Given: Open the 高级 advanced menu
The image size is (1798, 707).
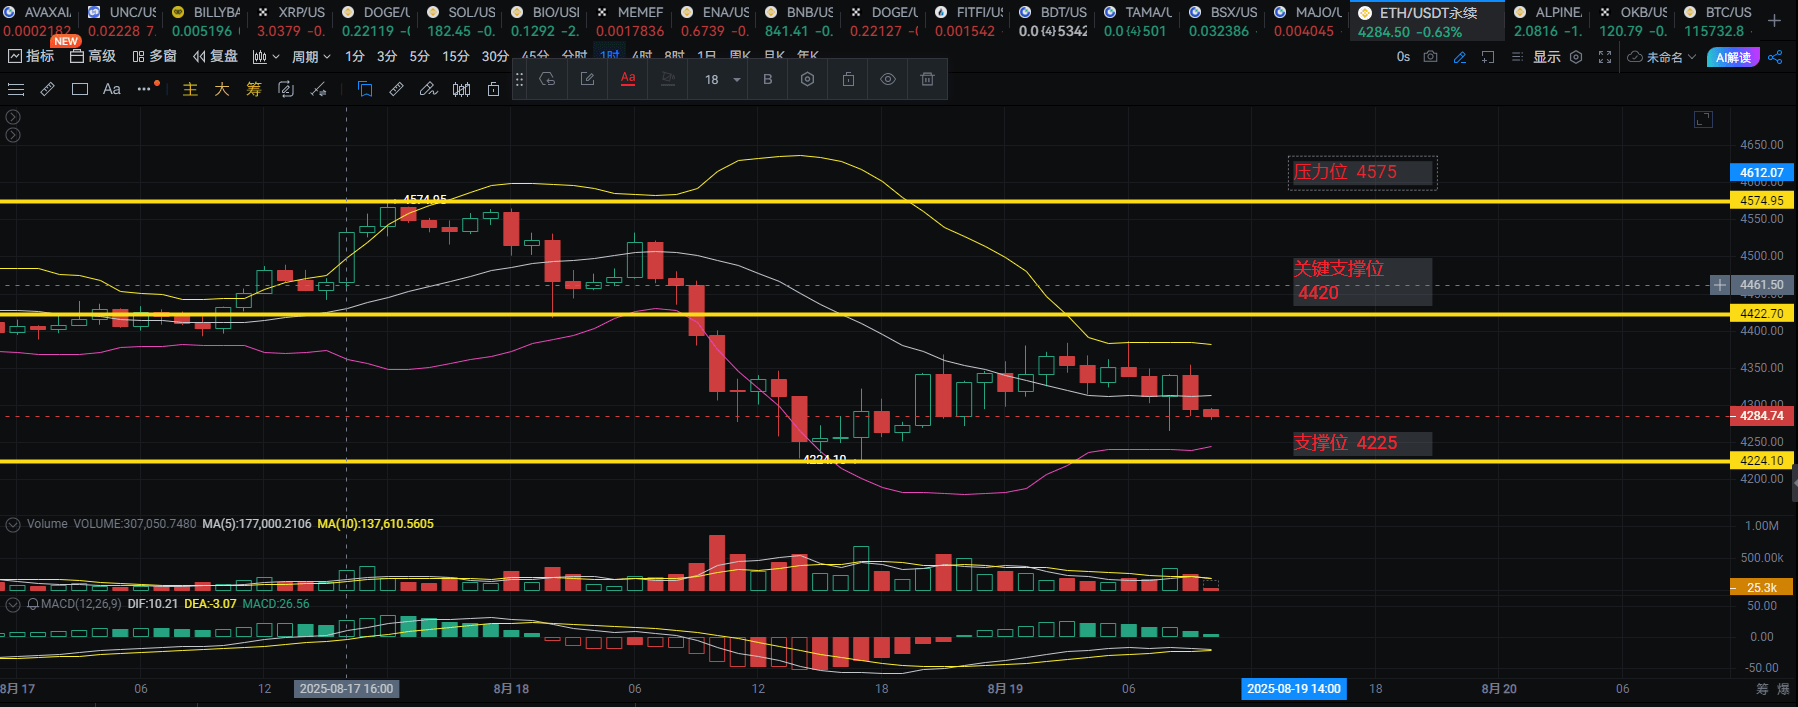Looking at the screenshot, I should pyautogui.click(x=93, y=57).
